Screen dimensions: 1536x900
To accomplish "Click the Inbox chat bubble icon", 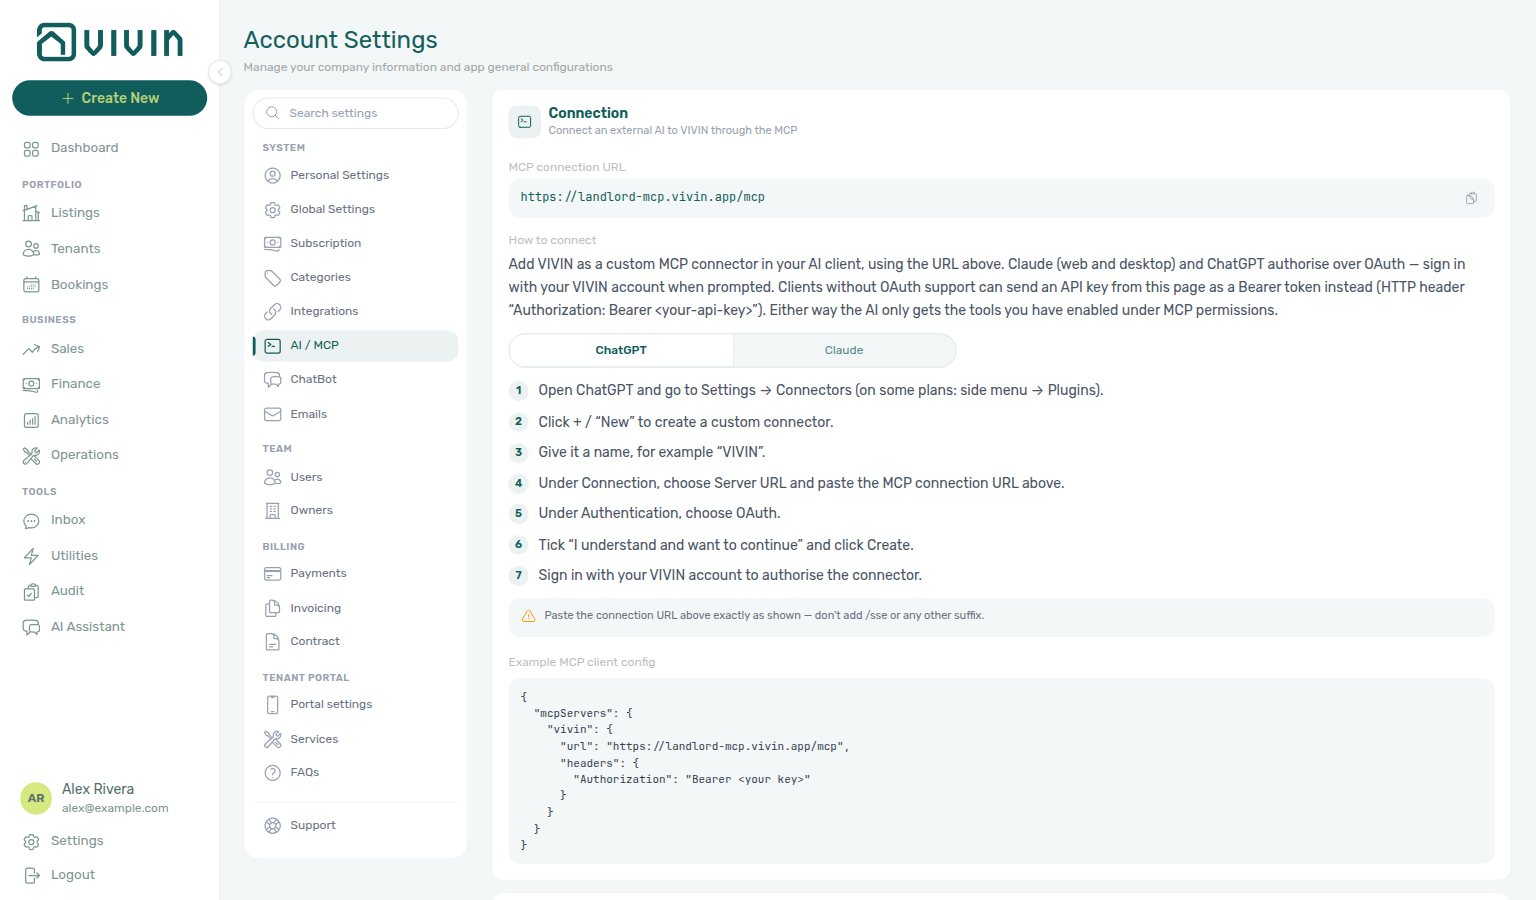I will tap(31, 520).
